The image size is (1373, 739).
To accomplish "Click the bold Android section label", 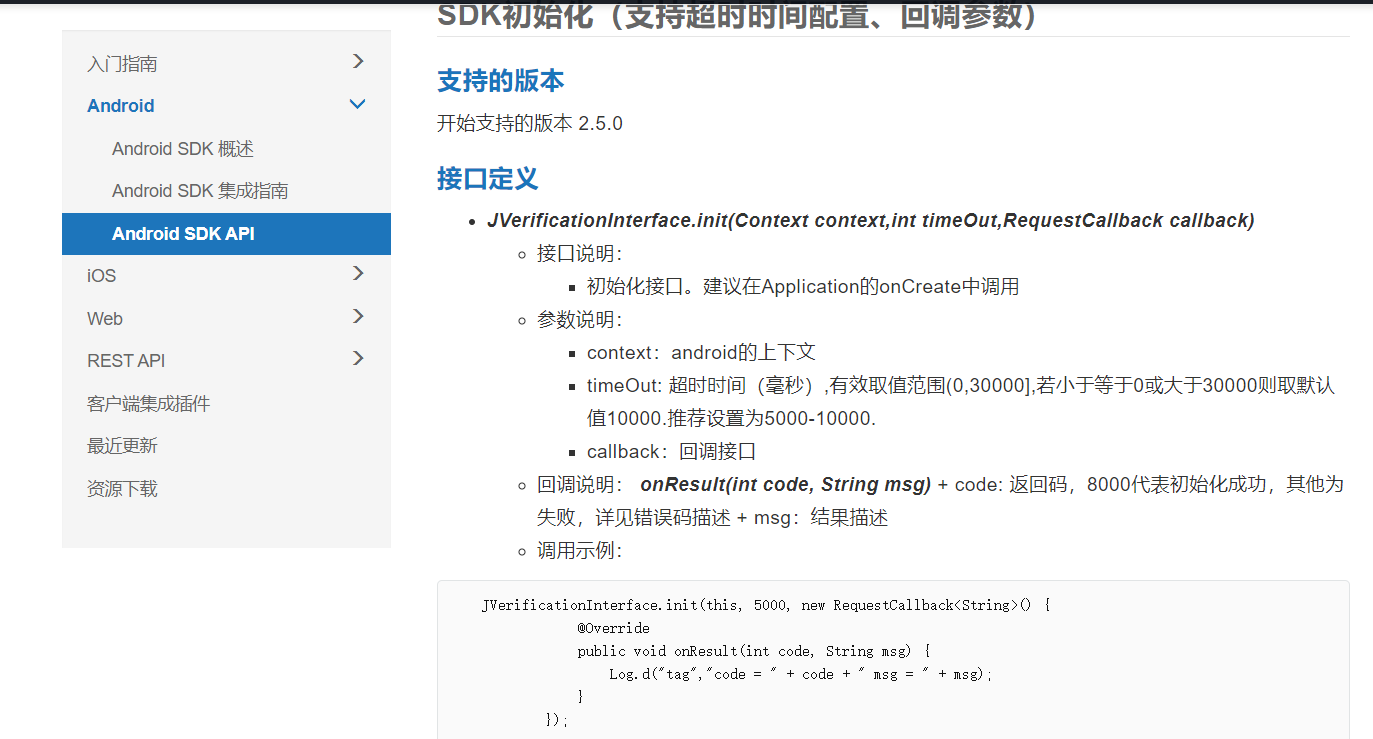I will point(120,104).
